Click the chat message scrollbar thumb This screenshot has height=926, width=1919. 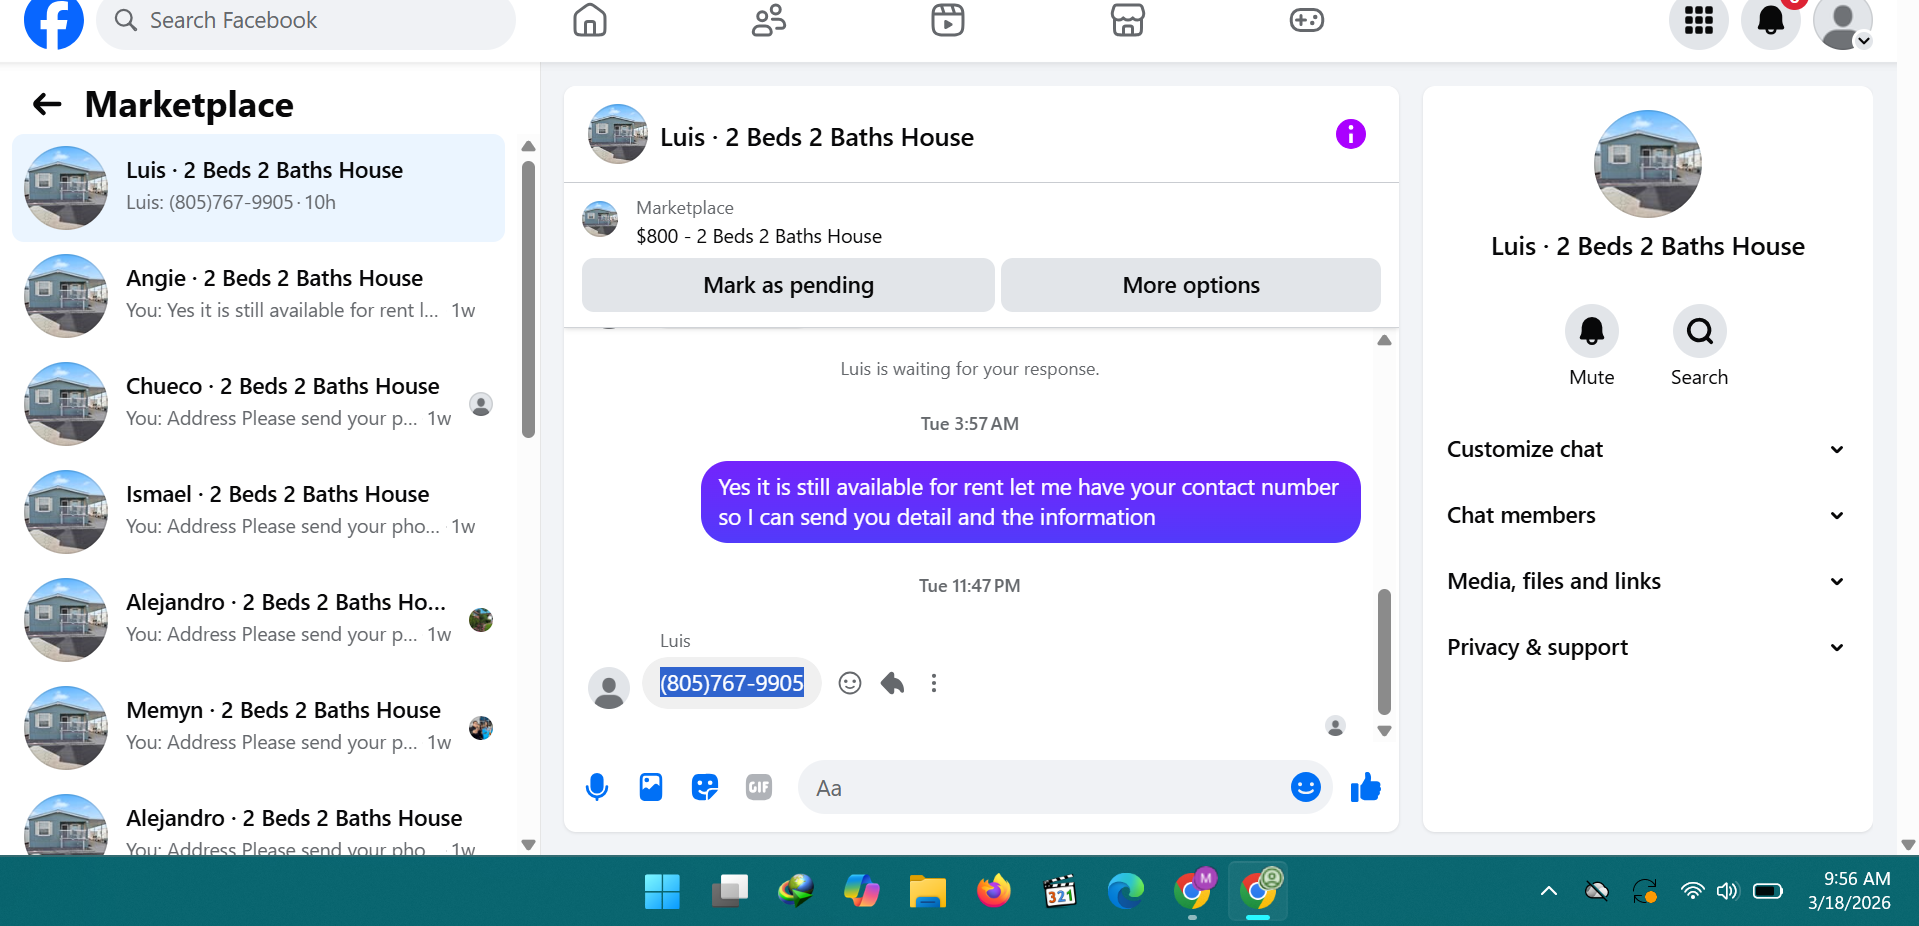(1384, 651)
